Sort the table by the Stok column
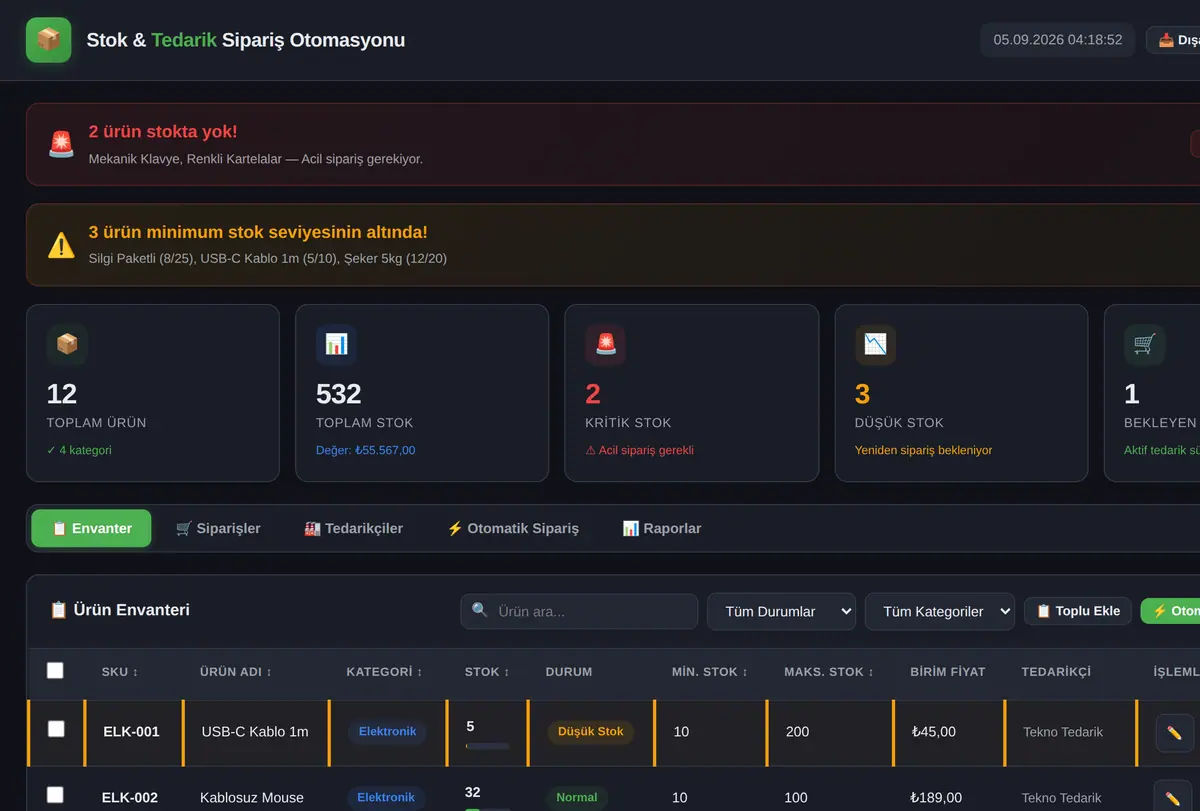This screenshot has width=1200, height=811. [487, 672]
